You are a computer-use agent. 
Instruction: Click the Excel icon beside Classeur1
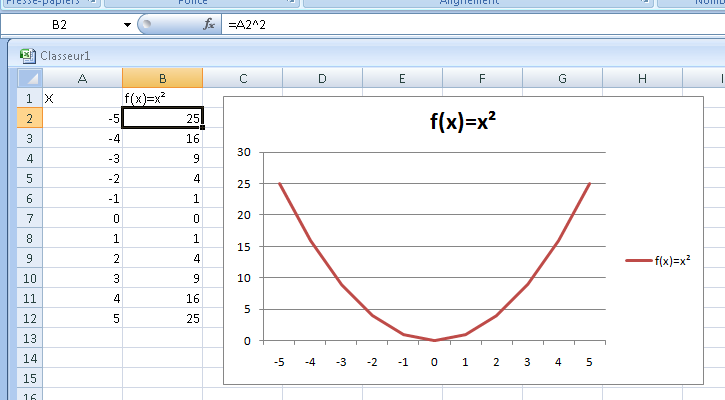[28, 56]
